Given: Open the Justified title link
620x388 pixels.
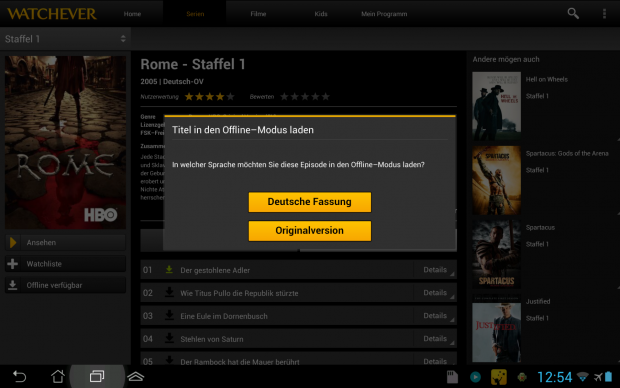Looking at the screenshot, I should (x=538, y=301).
